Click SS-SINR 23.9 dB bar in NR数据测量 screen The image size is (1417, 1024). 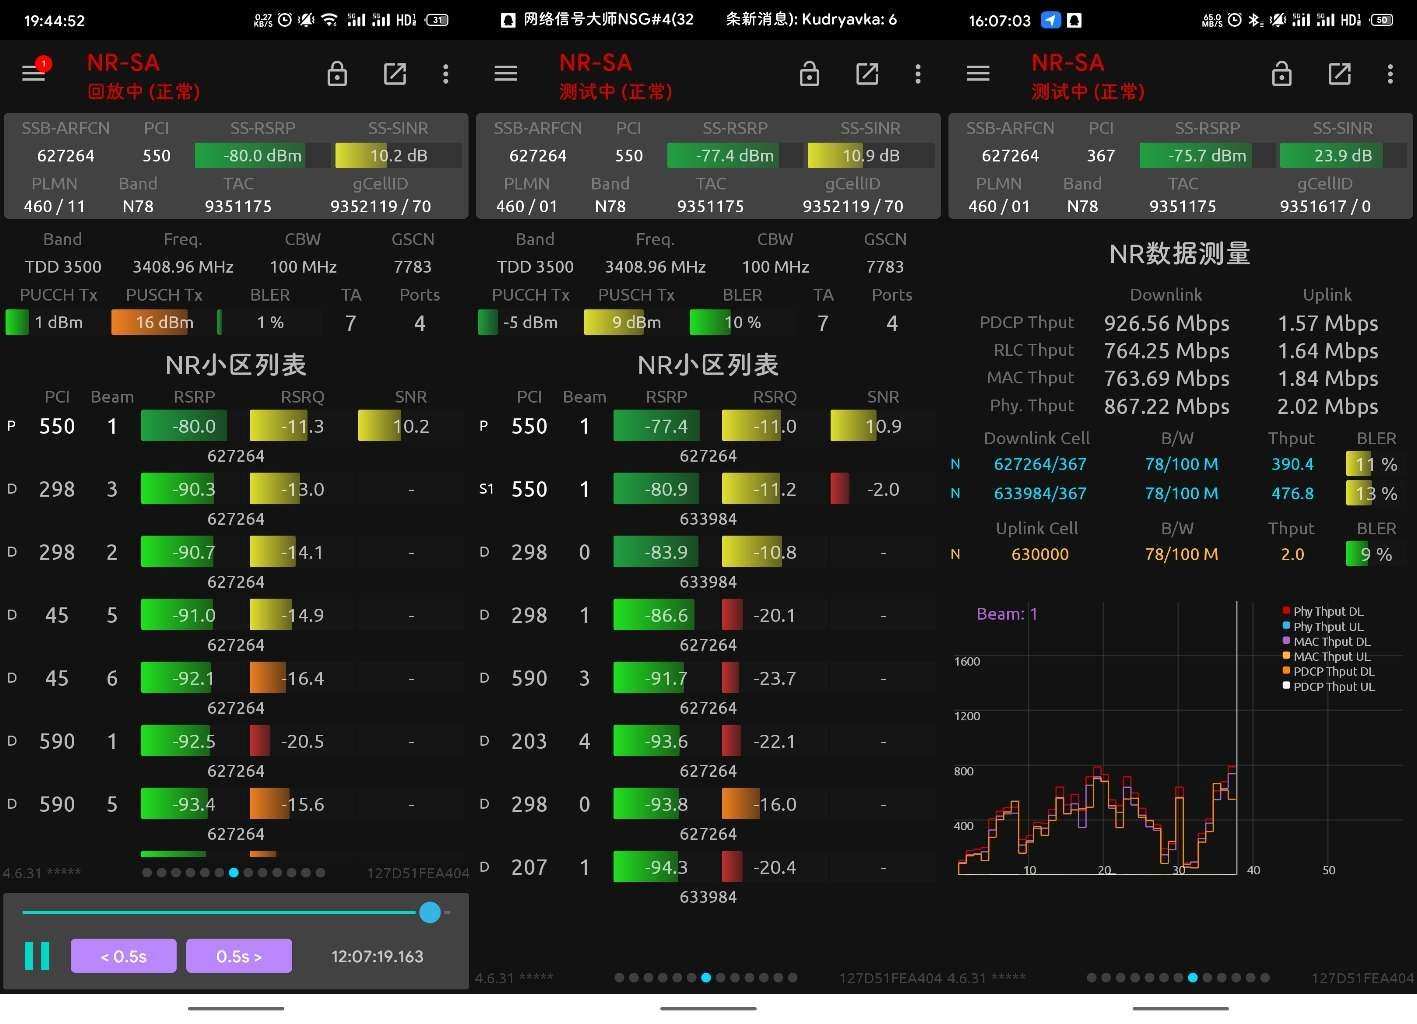click(x=1342, y=156)
